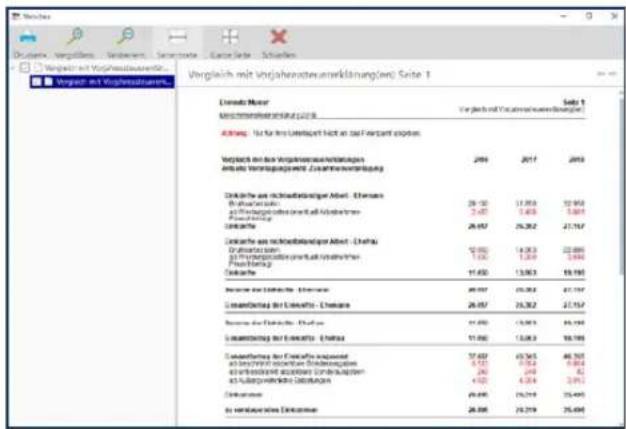The height and width of the screenshot is (429, 626).
Task: Show Ganze Seite in preview
Action: tap(230, 37)
